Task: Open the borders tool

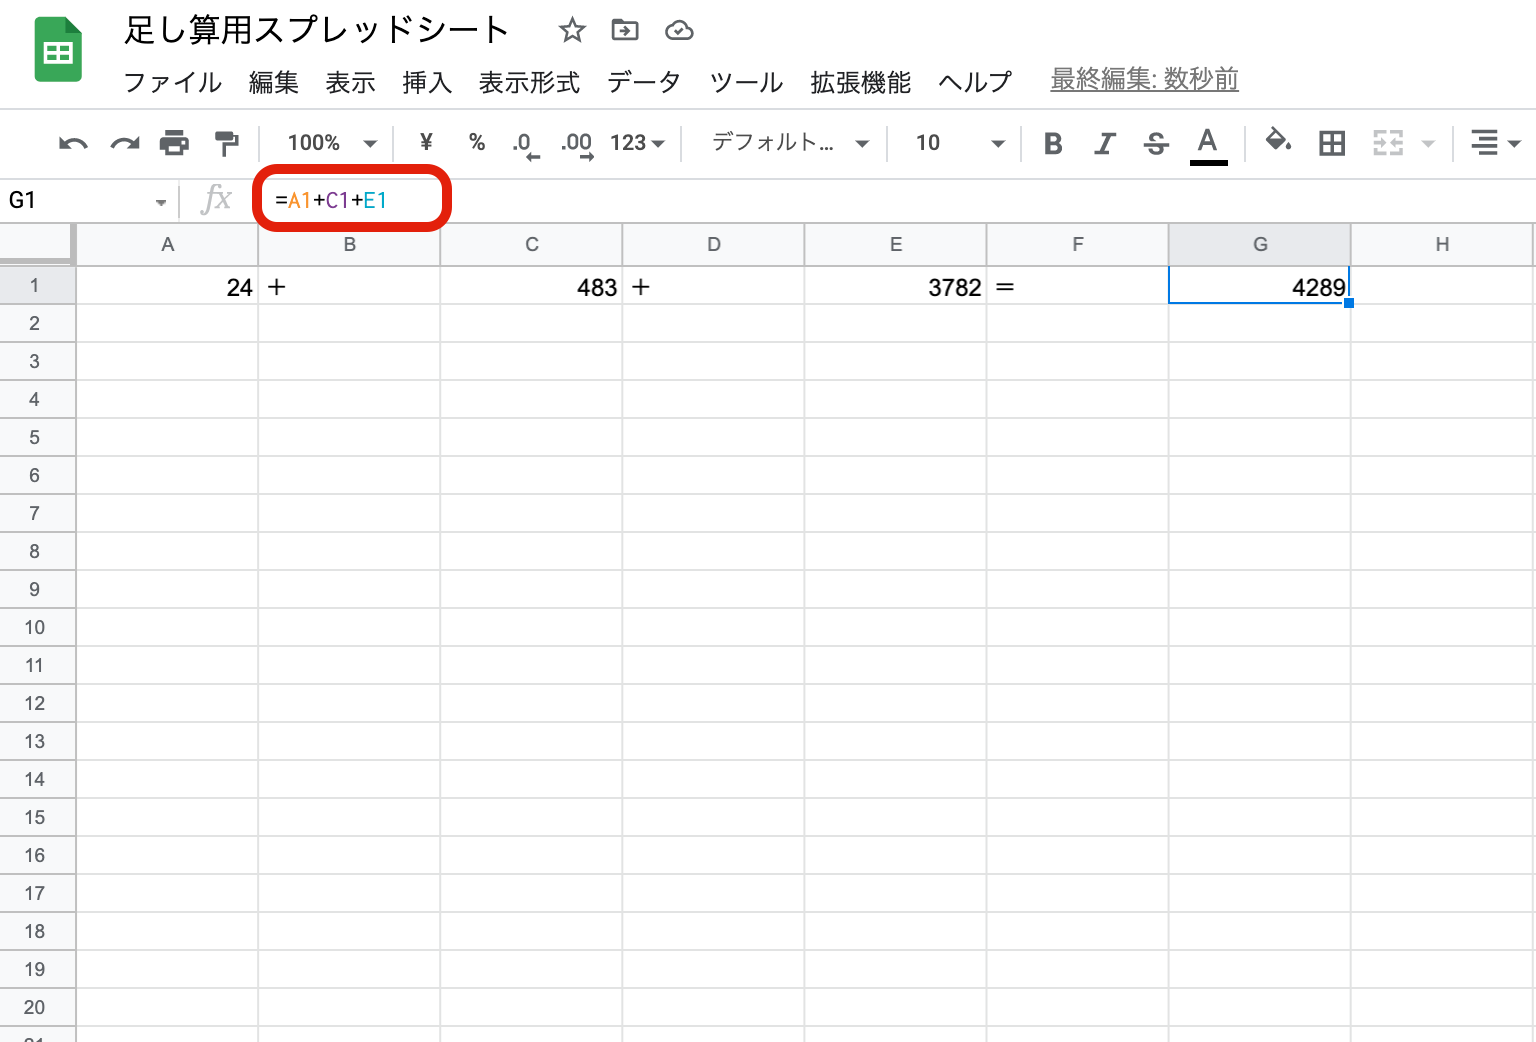Action: [x=1332, y=143]
